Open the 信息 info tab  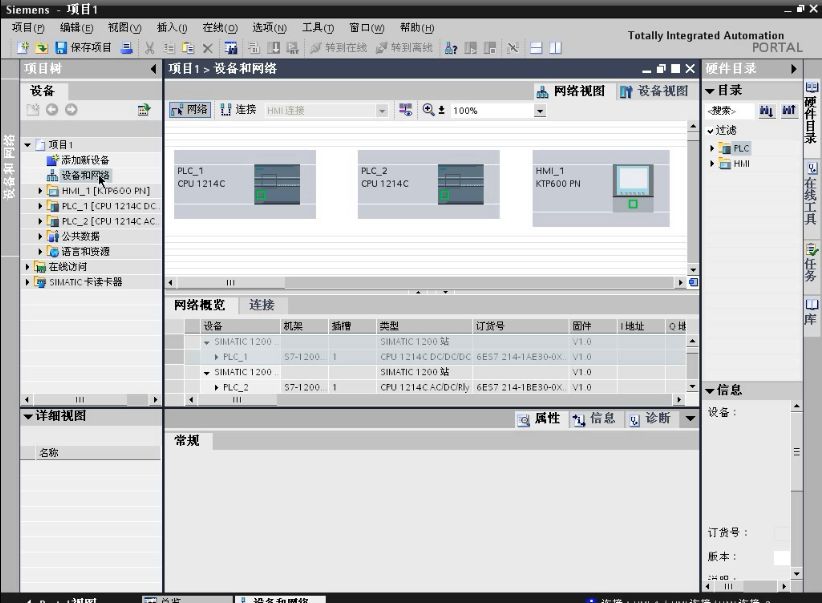[x=594, y=418]
